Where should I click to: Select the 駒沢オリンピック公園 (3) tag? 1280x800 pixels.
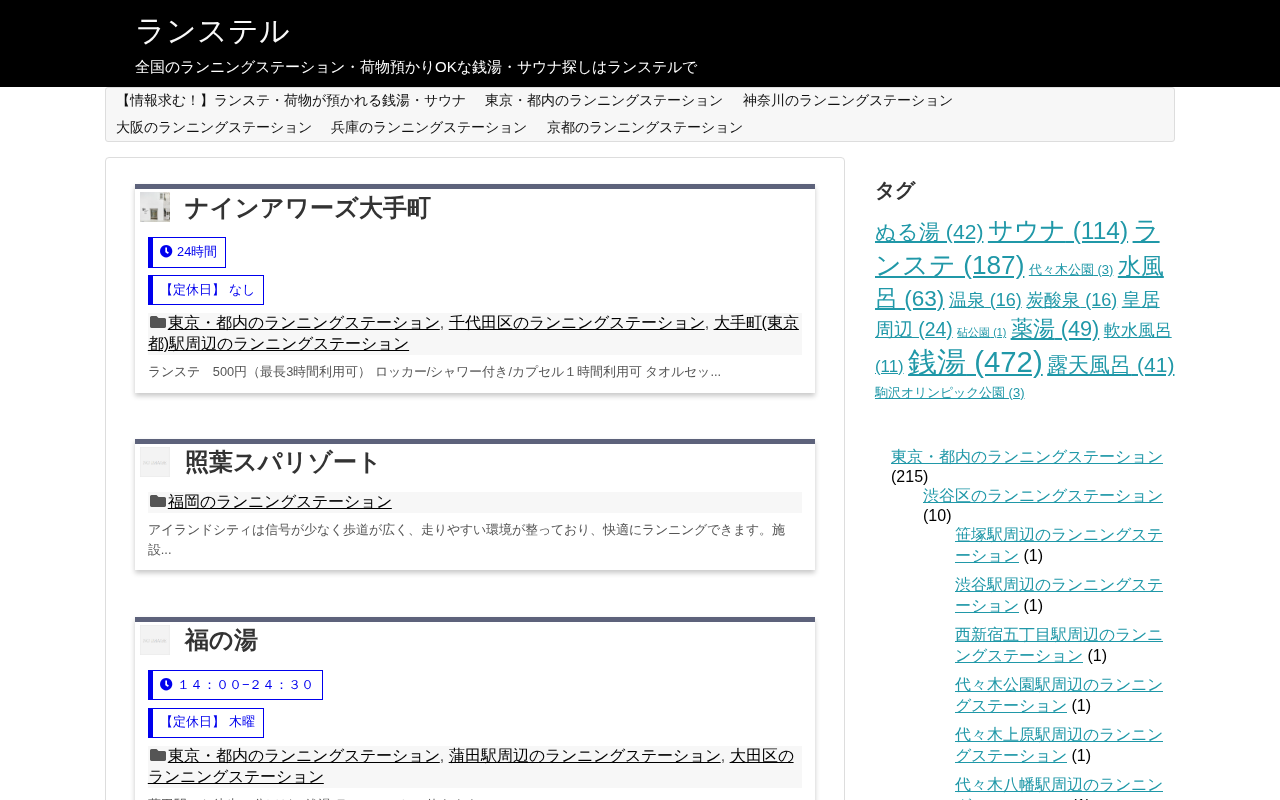point(950,393)
